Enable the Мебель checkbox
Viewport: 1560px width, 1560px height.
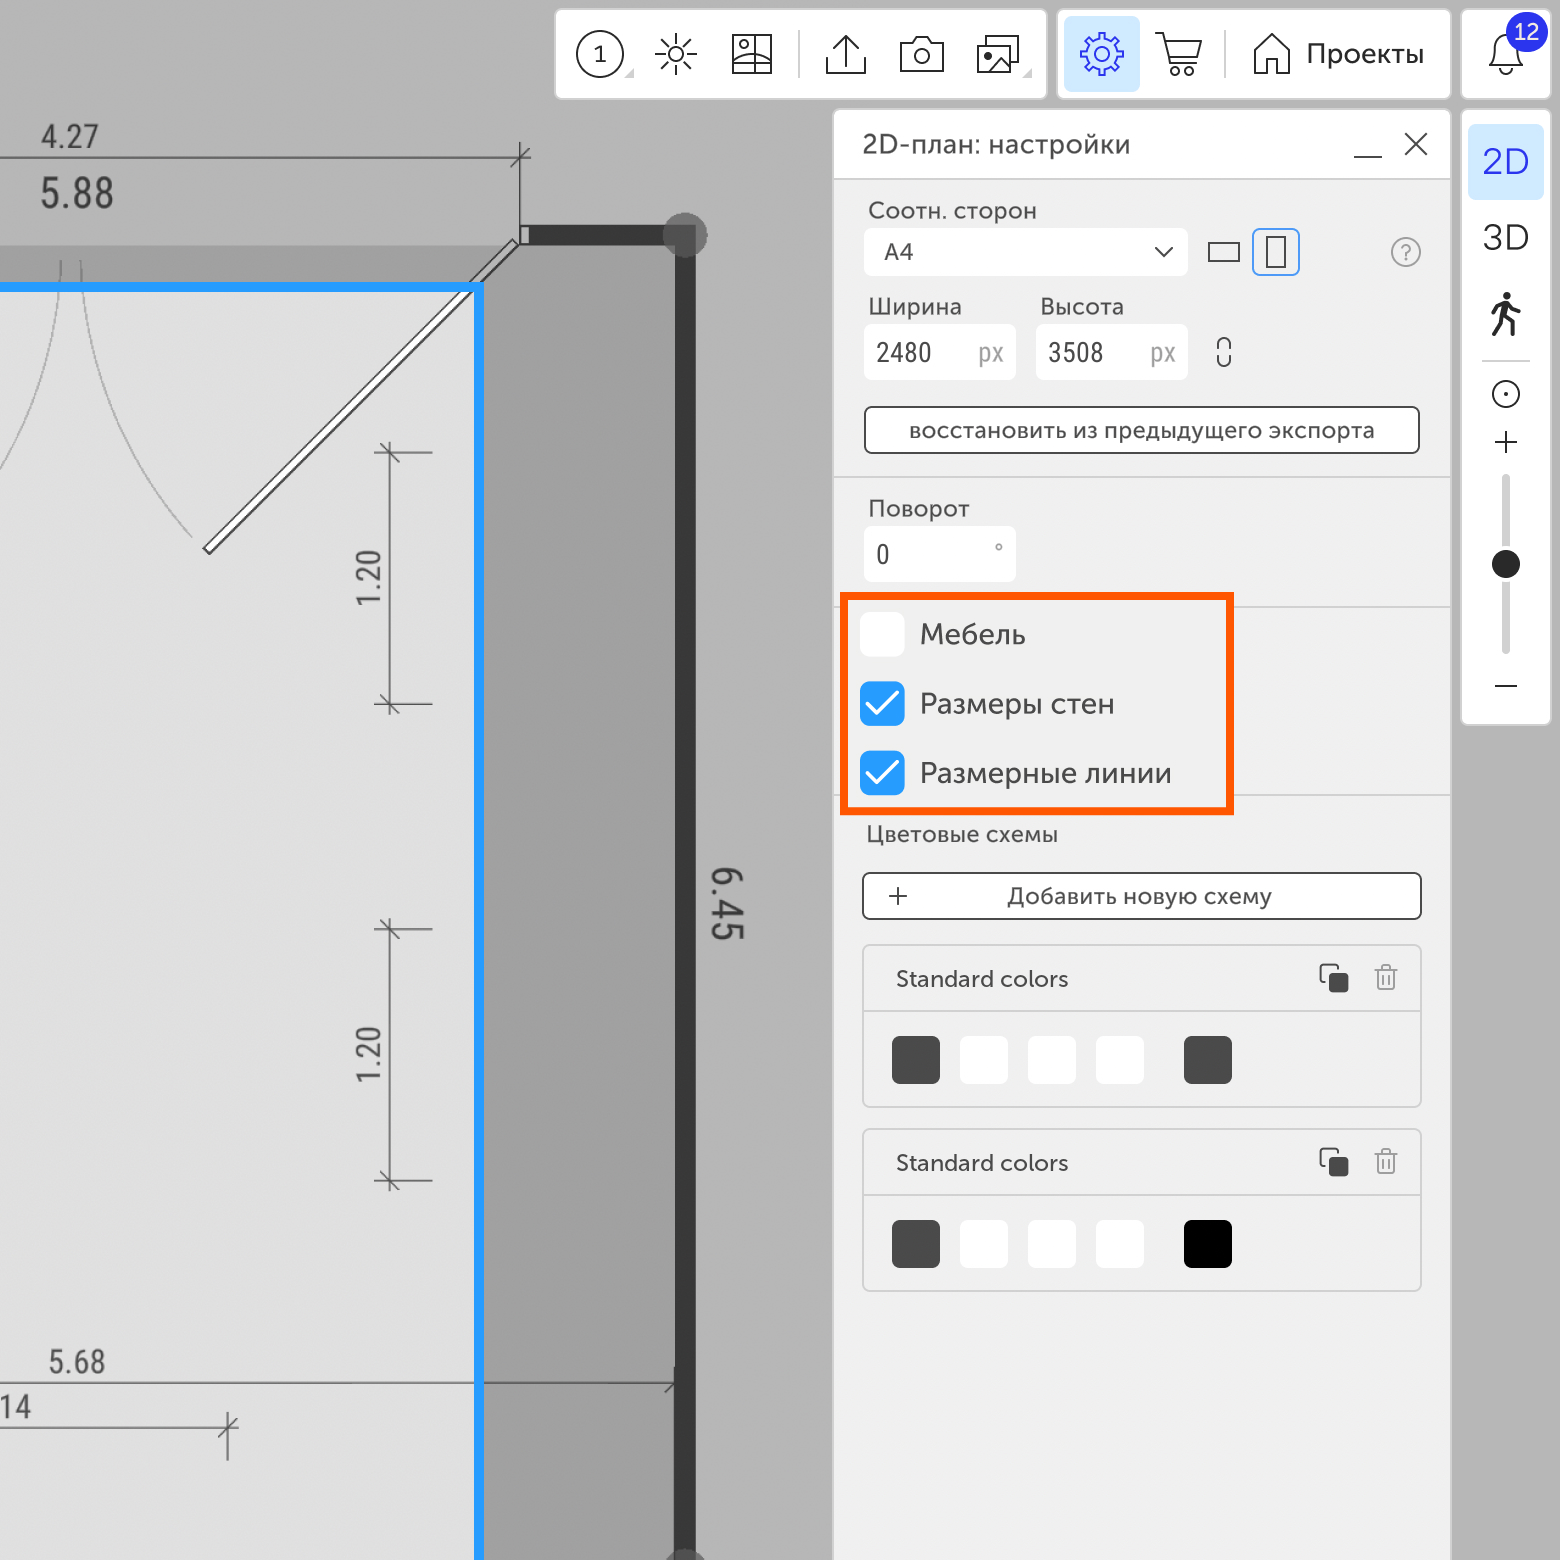882,634
